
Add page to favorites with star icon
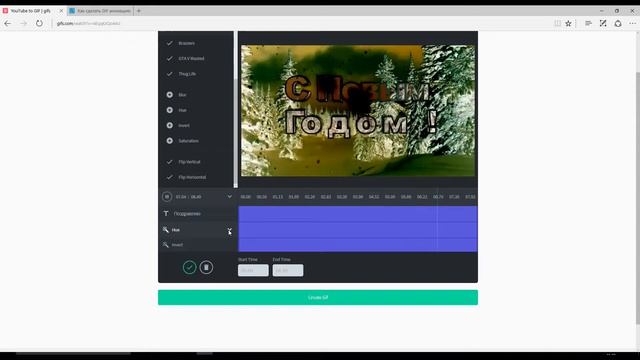coord(568,24)
